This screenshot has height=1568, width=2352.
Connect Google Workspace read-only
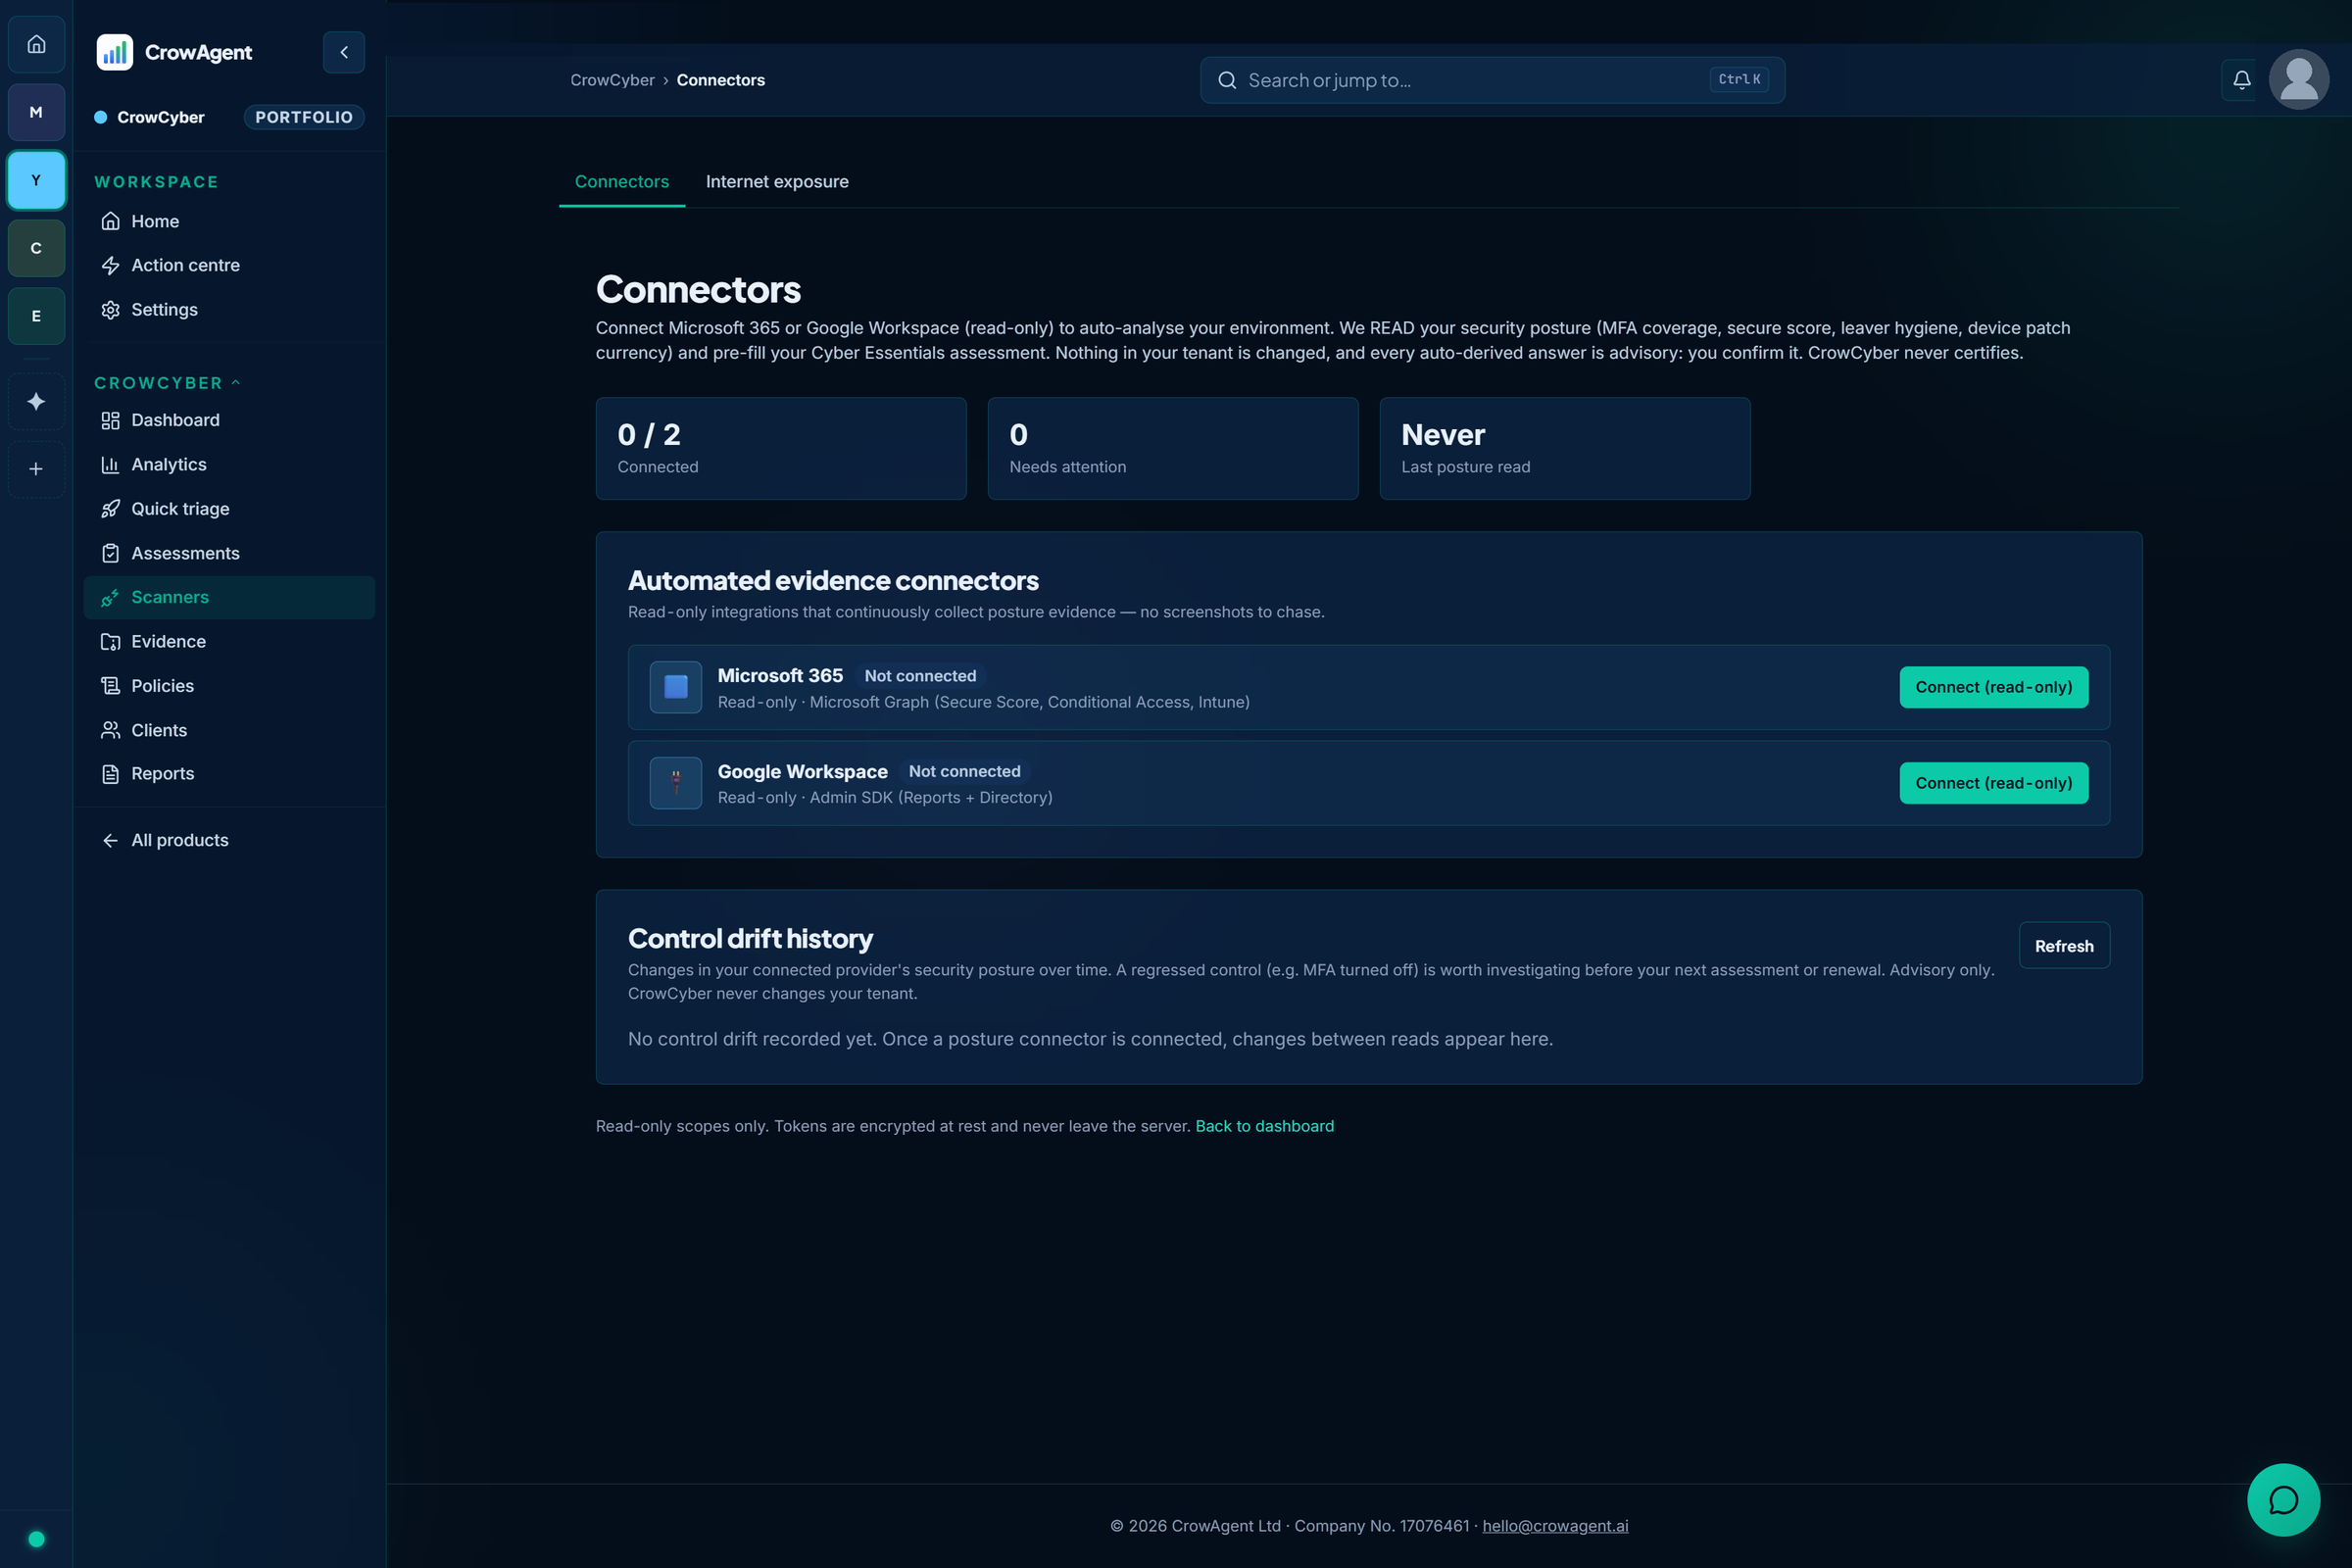pyautogui.click(x=1994, y=783)
